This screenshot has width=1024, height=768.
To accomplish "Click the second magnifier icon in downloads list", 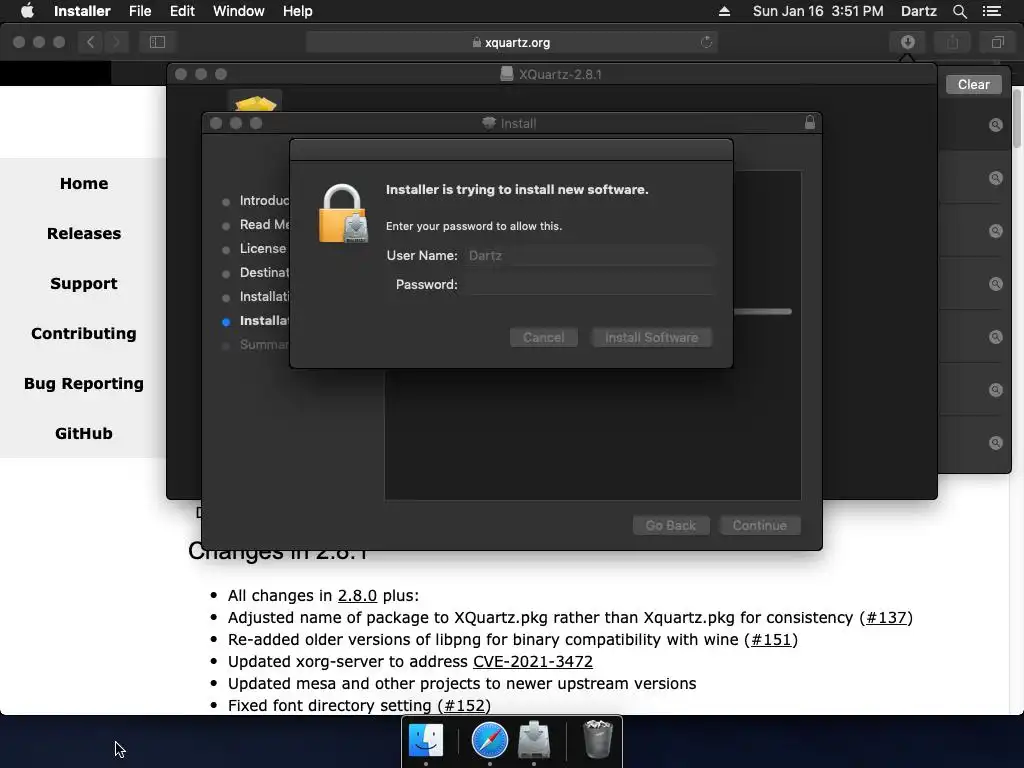I will pos(995,178).
